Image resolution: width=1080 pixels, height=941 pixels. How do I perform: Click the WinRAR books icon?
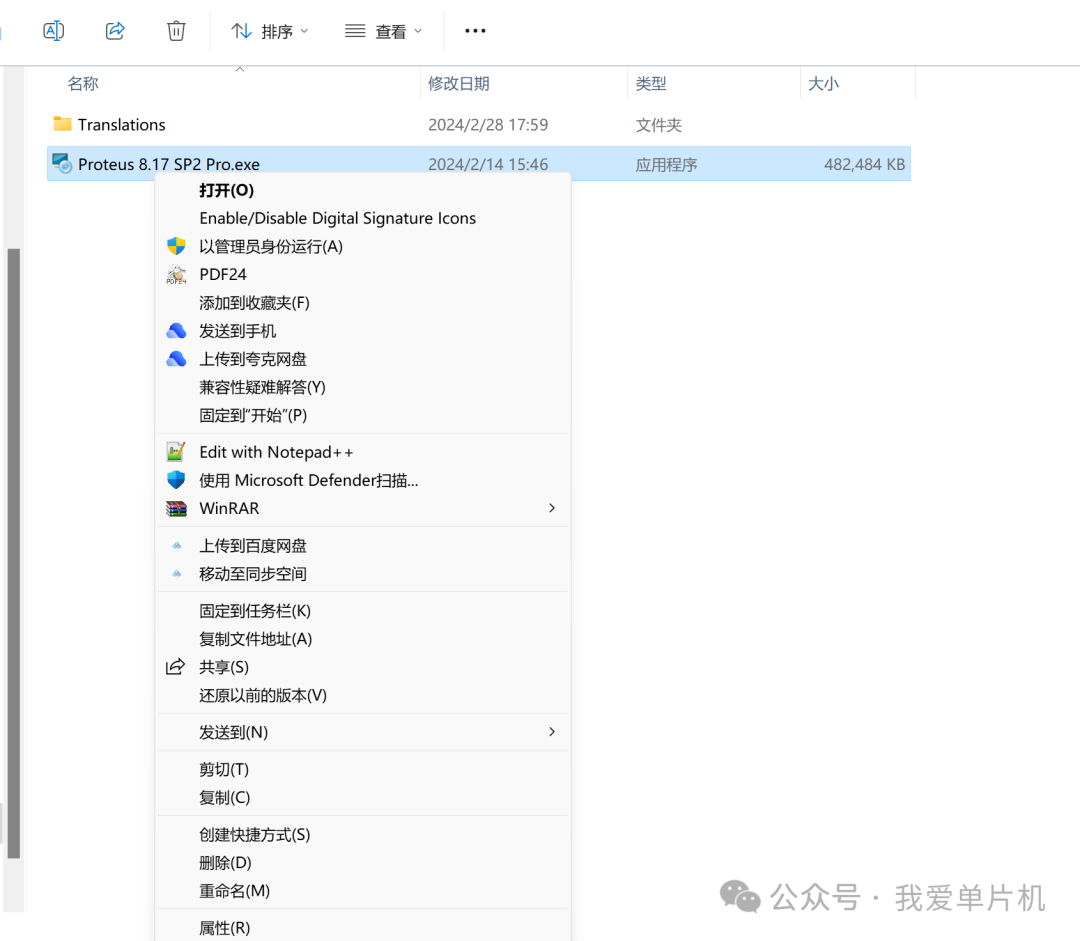(176, 508)
